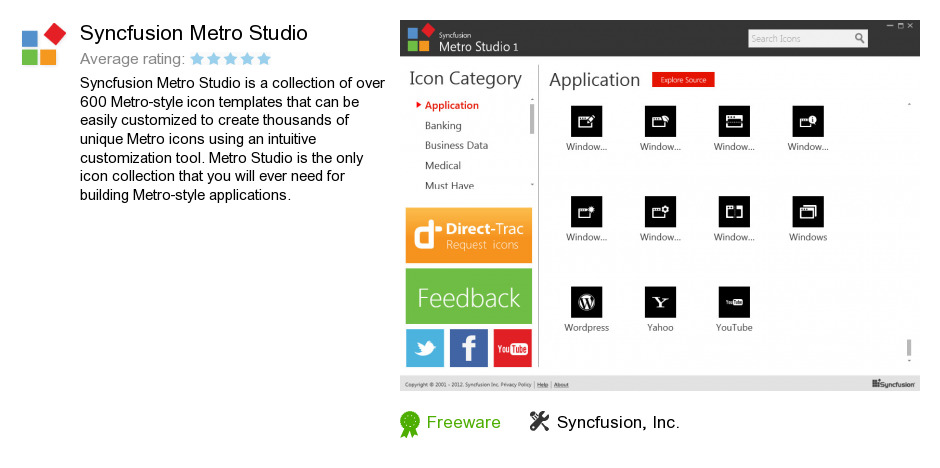Click the Metro Studio logo in title bar
The width and height of the screenshot is (940, 468).
coord(421,37)
